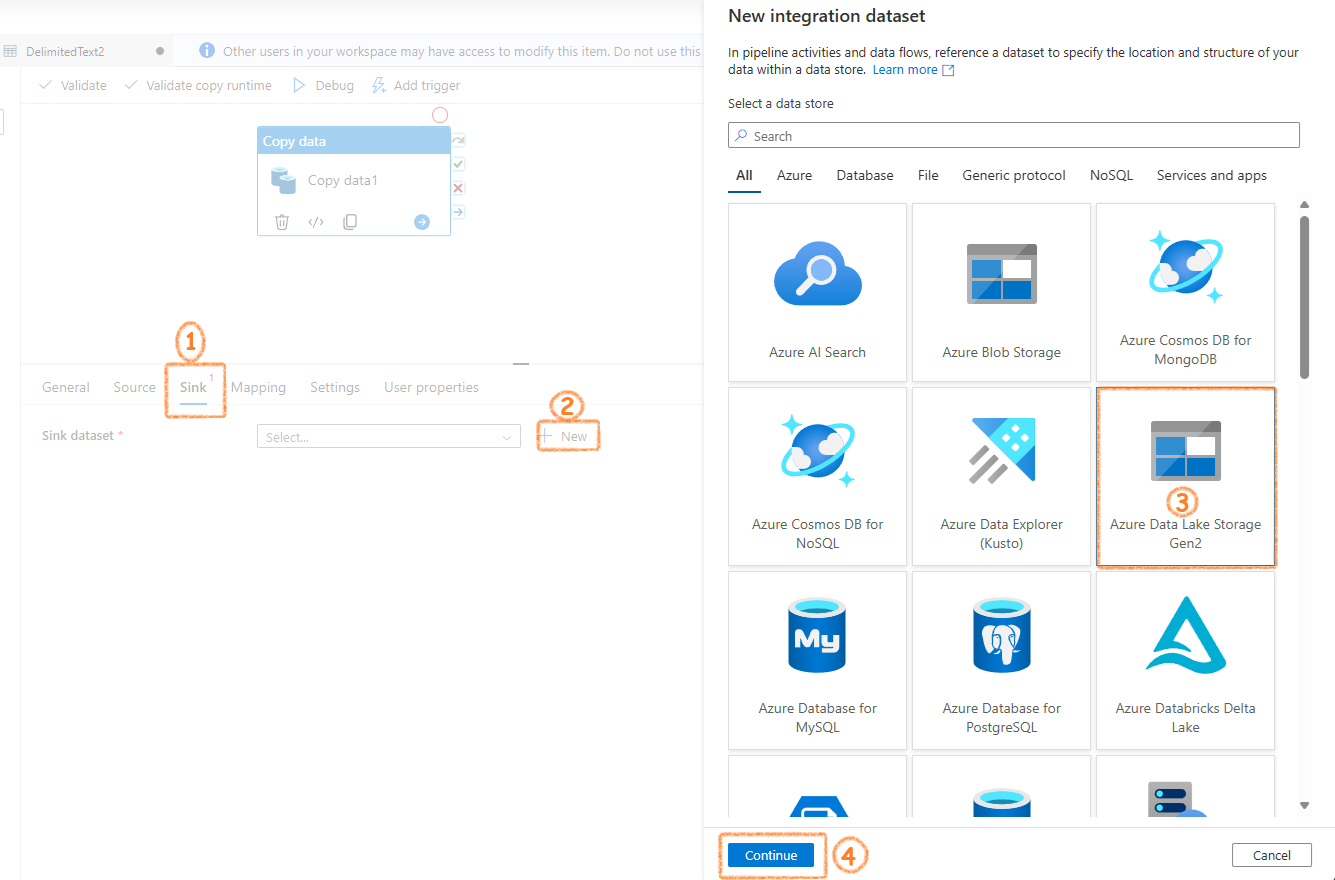
Task: Open the General tab of Copy data
Action: point(66,387)
